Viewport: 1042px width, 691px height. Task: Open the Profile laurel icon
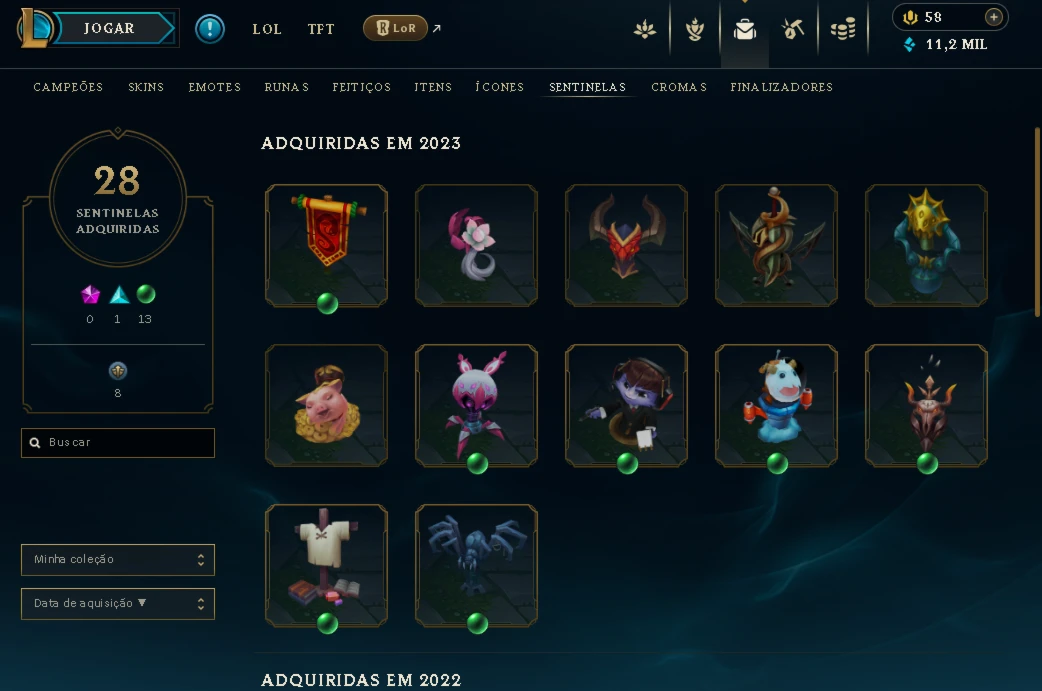(x=694, y=29)
